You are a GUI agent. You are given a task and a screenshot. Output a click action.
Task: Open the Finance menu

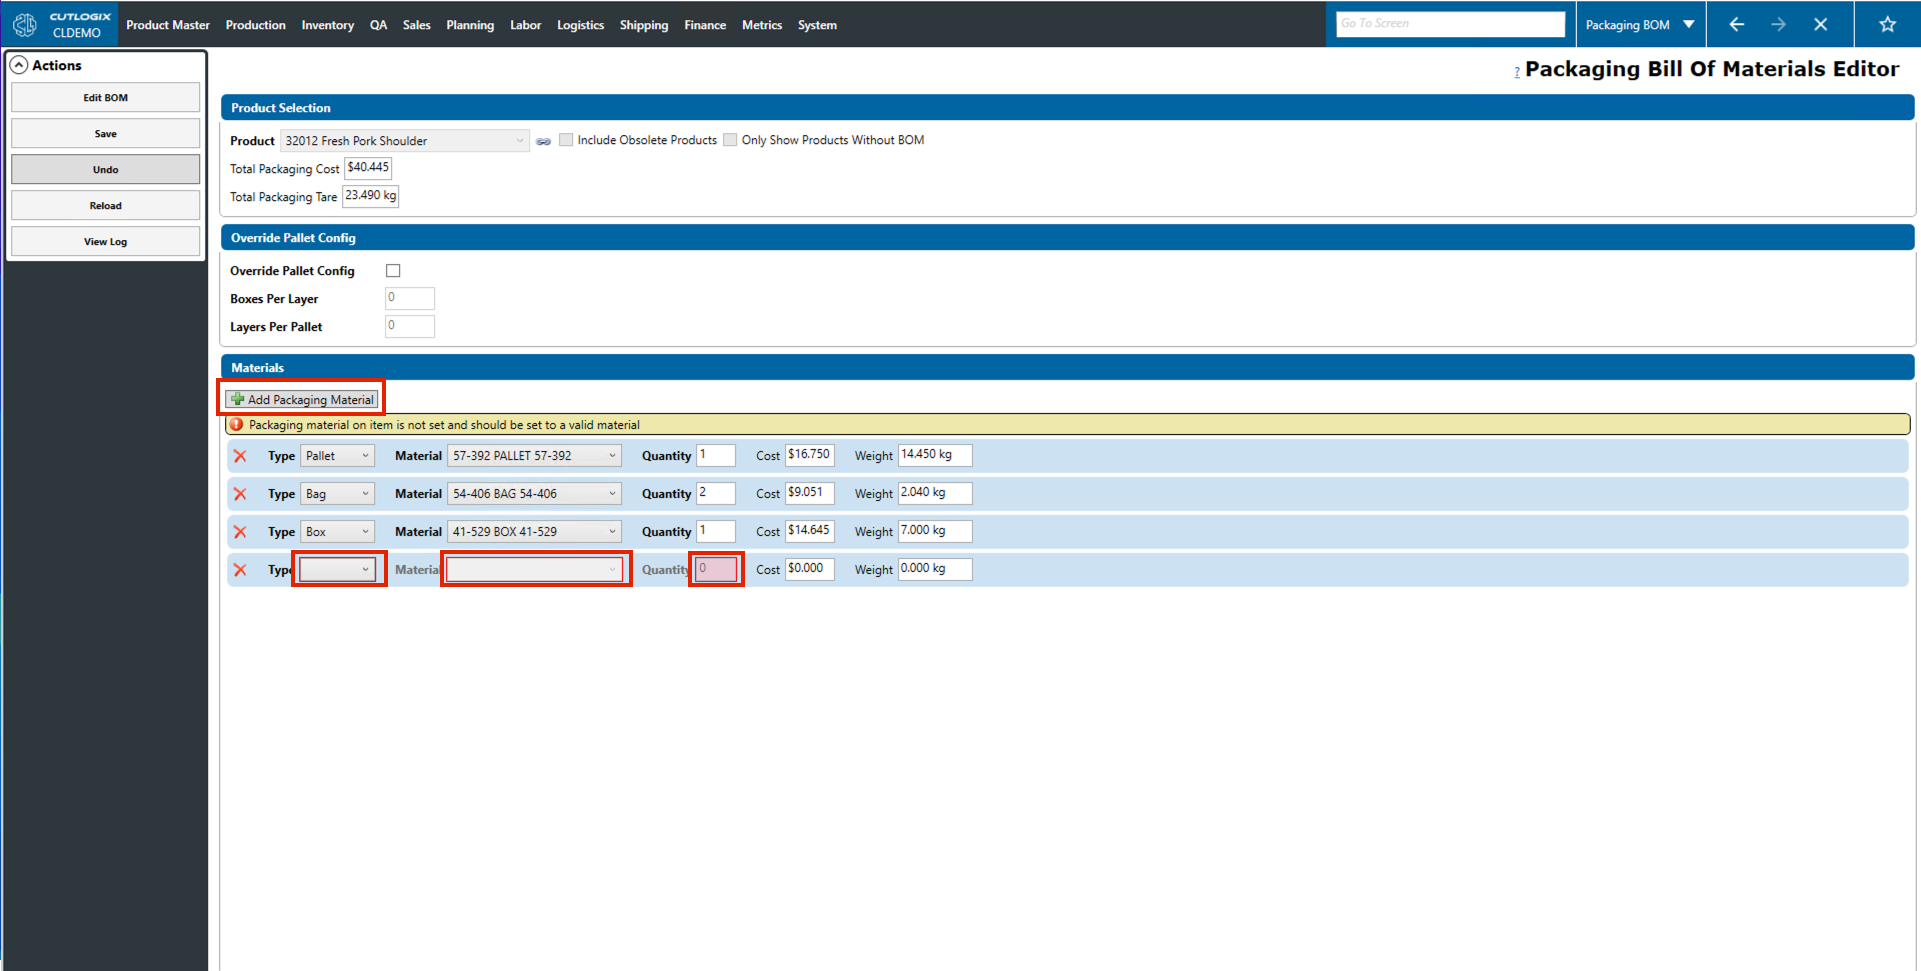pos(704,25)
